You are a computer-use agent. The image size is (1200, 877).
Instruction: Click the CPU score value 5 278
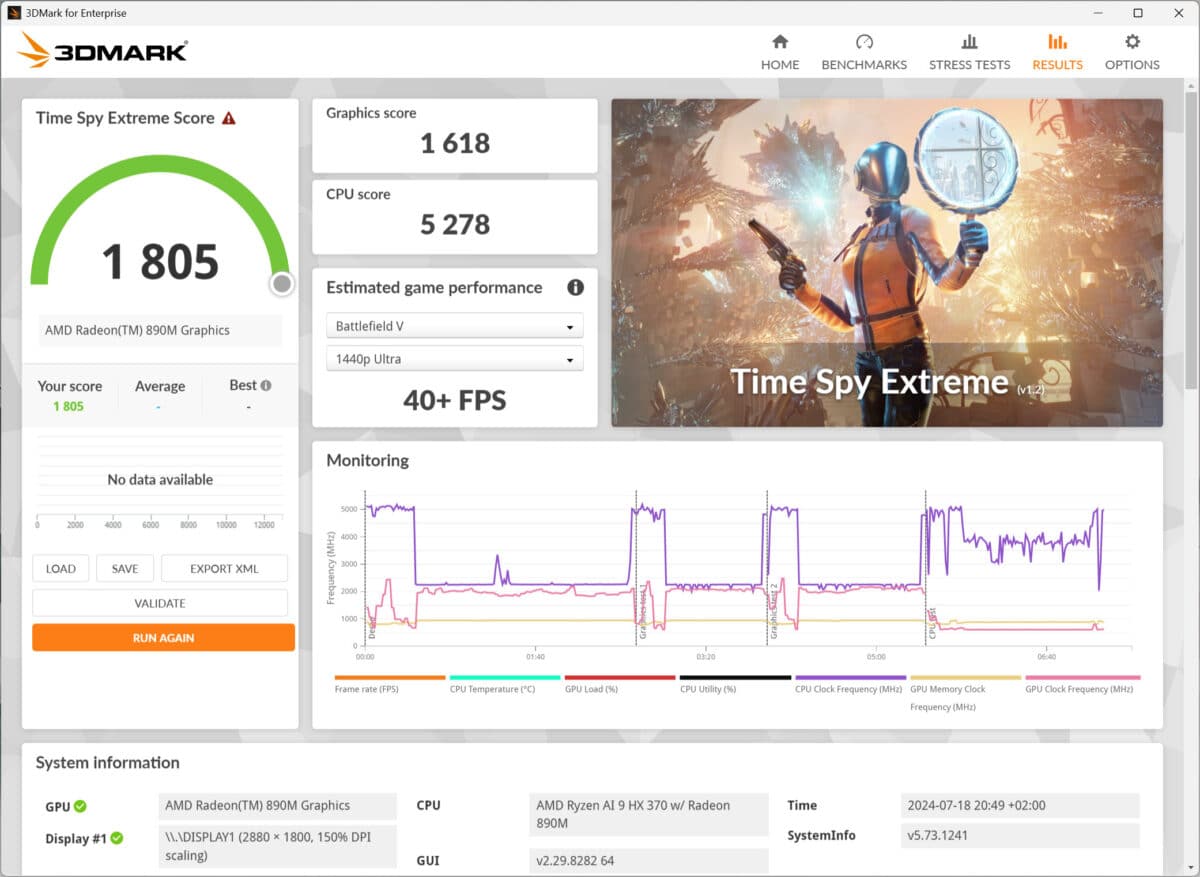pyautogui.click(x=455, y=224)
